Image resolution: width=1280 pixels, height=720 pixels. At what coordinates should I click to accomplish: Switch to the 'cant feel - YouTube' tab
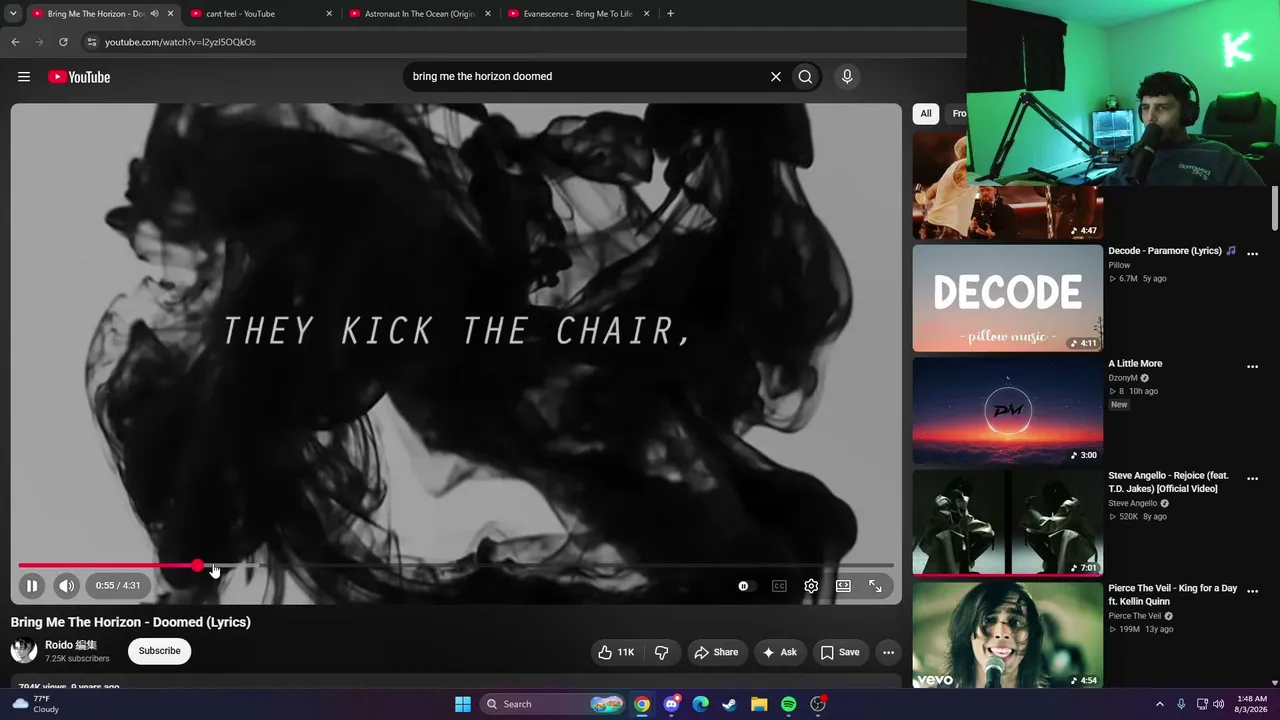[260, 14]
